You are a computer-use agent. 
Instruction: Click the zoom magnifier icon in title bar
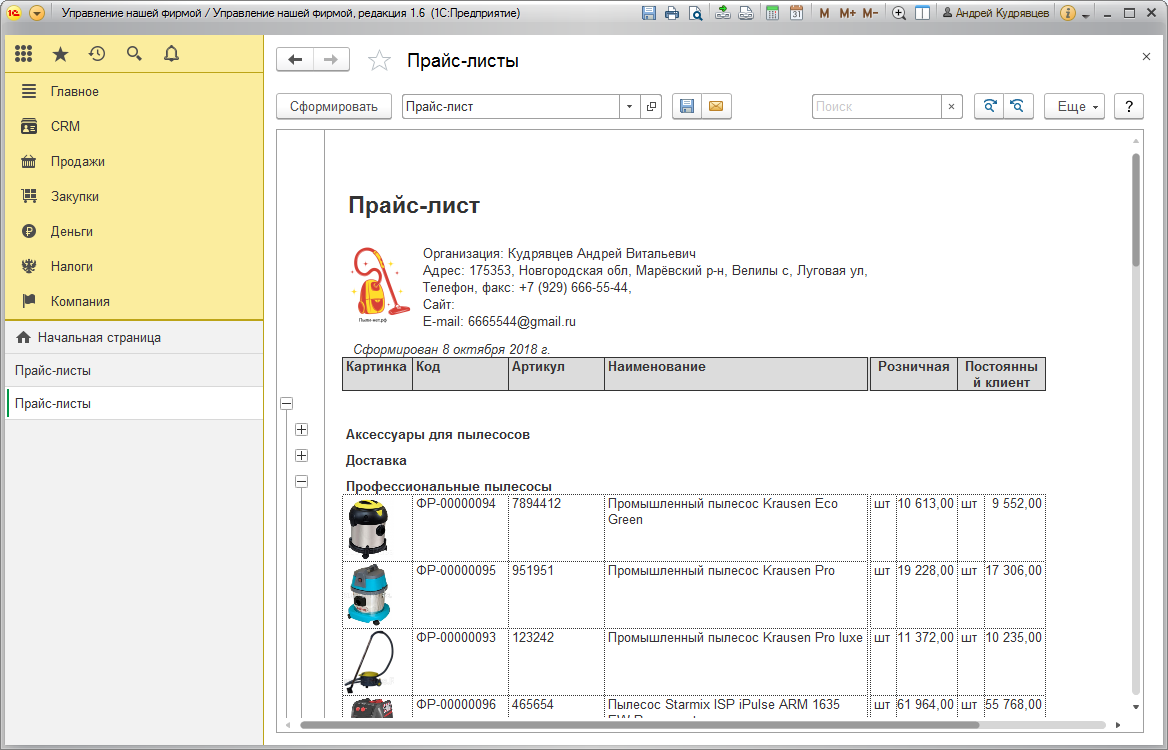point(899,13)
